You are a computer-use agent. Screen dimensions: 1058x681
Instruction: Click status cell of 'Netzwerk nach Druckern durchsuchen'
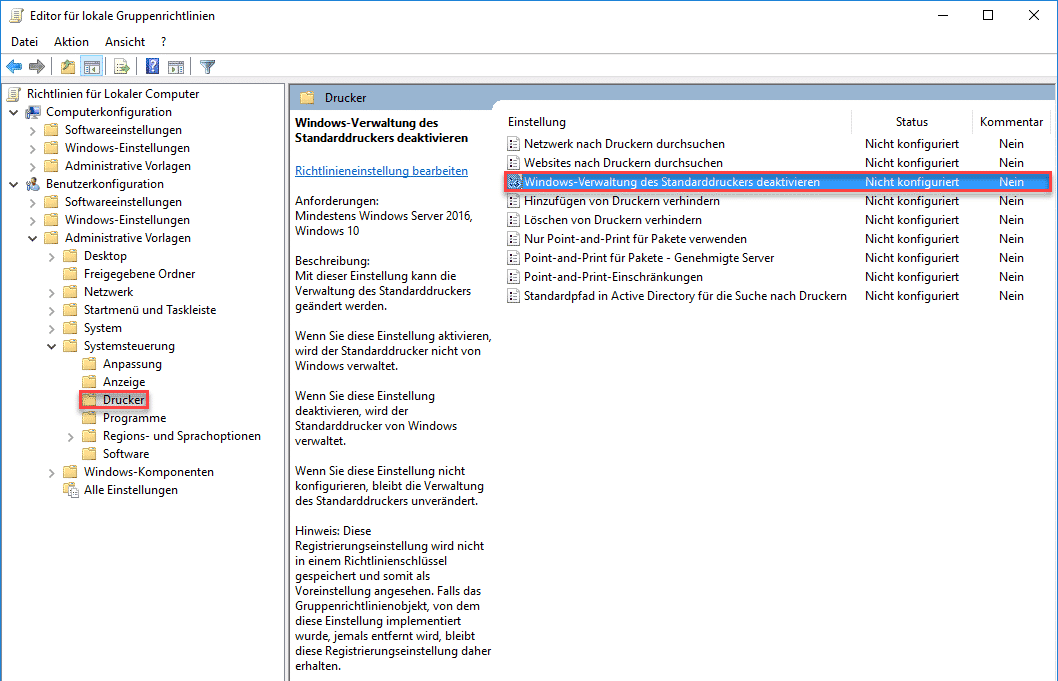(912, 144)
